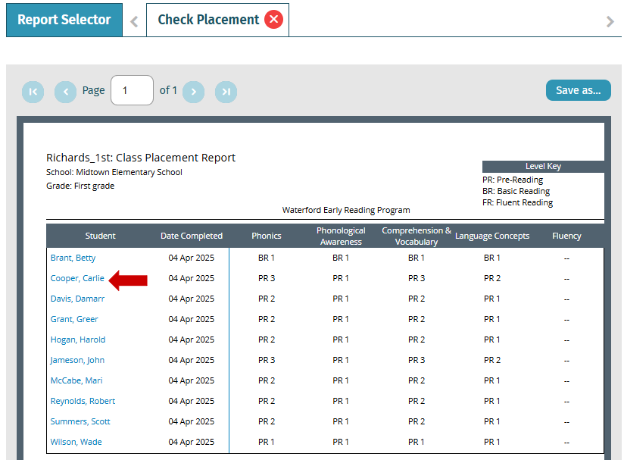Click Jameson, John's Comprehension value PR 3

[x=417, y=360]
